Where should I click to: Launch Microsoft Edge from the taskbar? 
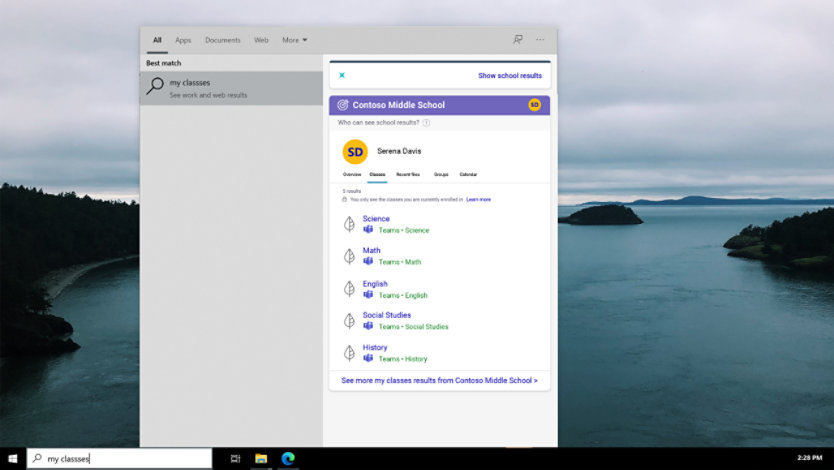click(x=288, y=458)
